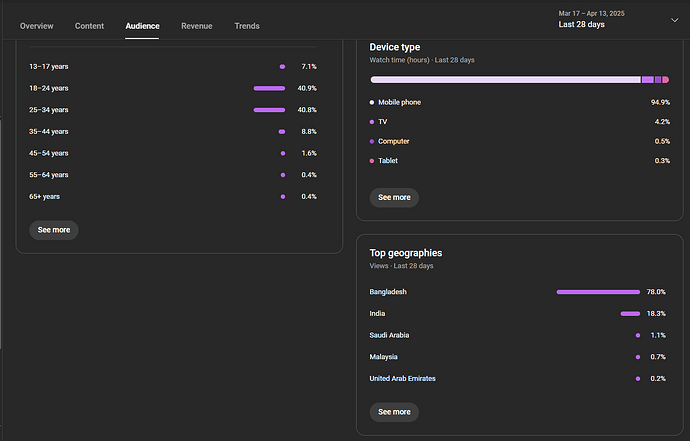
Task: Click the TV legend dot icon
Action: coord(372,122)
